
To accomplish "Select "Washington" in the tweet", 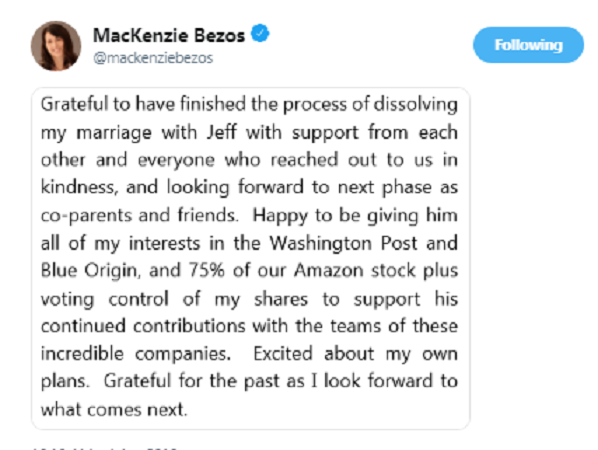I will click(320, 243).
